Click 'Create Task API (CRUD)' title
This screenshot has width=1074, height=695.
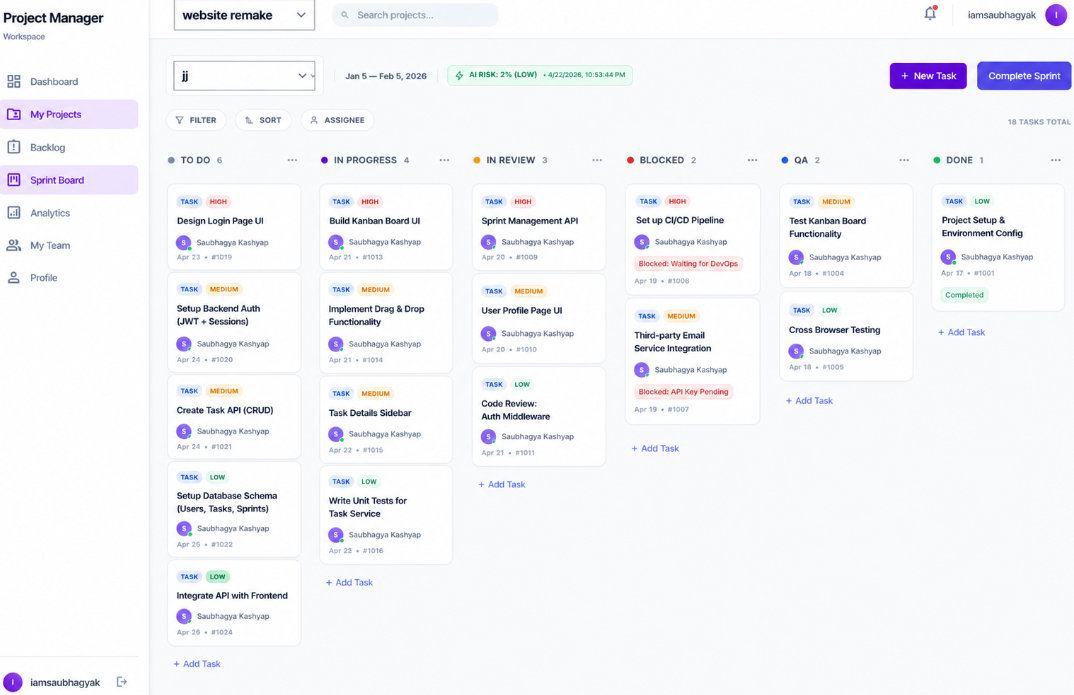coord(225,410)
